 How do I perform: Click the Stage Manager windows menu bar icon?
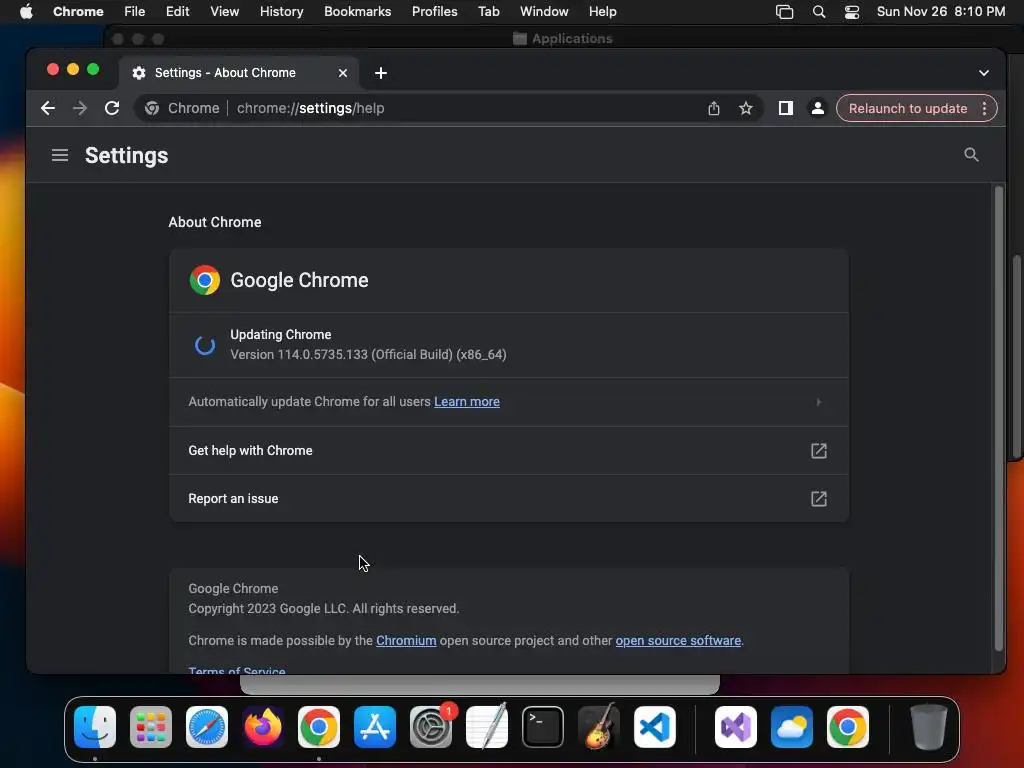coord(784,12)
